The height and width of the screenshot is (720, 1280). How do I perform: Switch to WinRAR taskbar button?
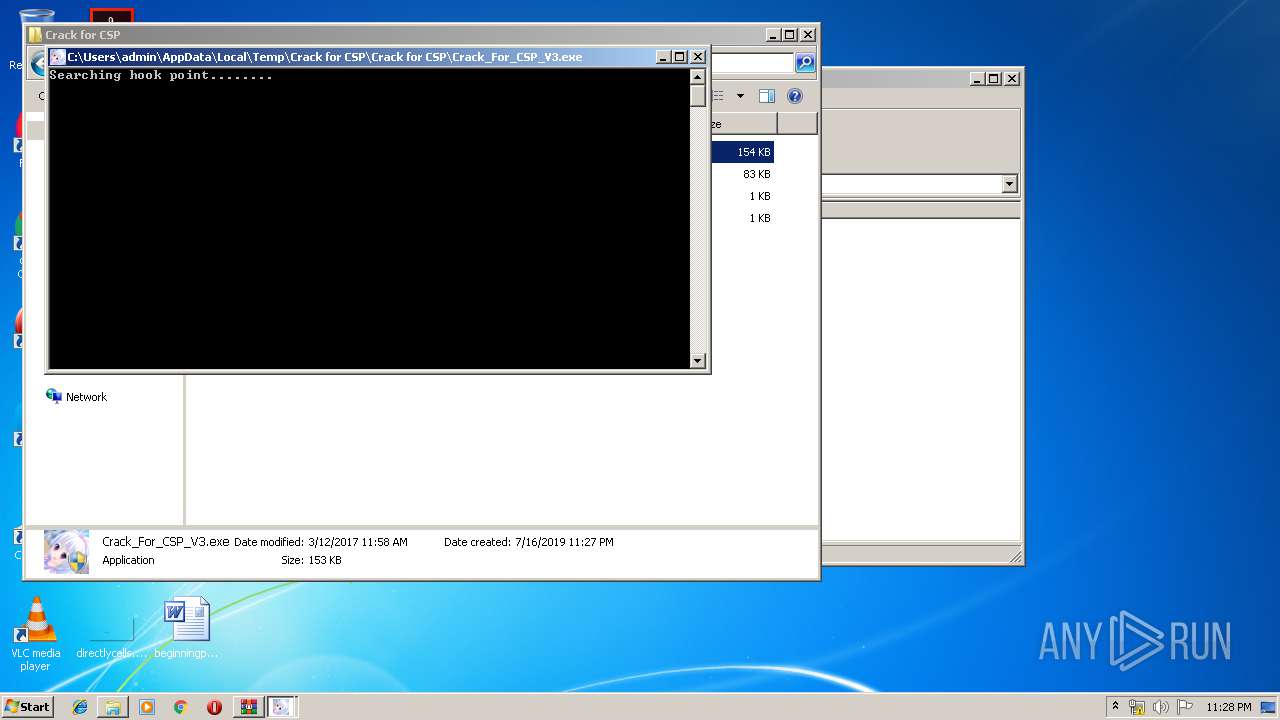tap(248, 707)
